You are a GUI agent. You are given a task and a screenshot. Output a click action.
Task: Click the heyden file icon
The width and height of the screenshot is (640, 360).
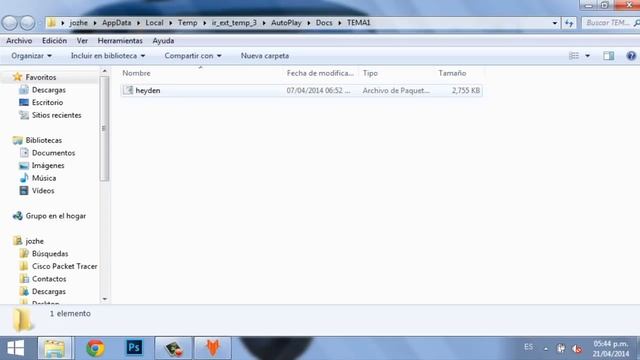129,90
